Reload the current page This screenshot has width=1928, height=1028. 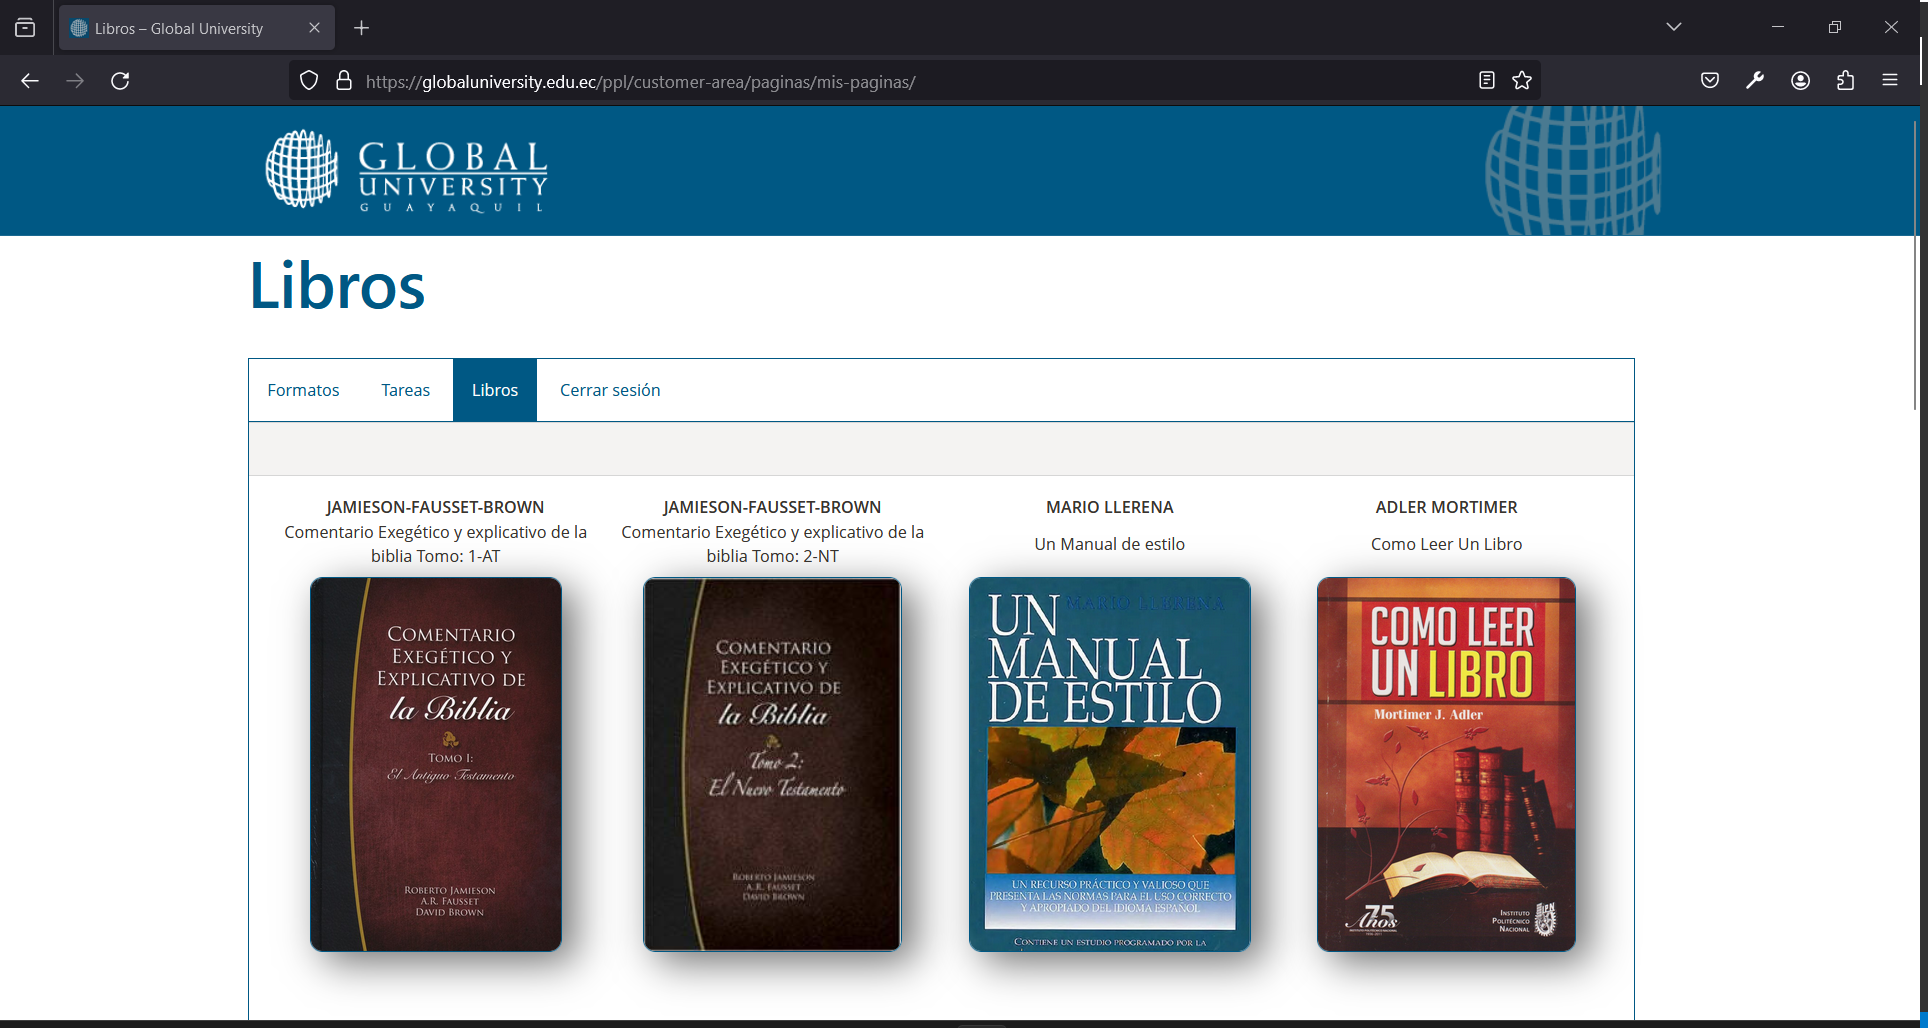[x=120, y=81]
